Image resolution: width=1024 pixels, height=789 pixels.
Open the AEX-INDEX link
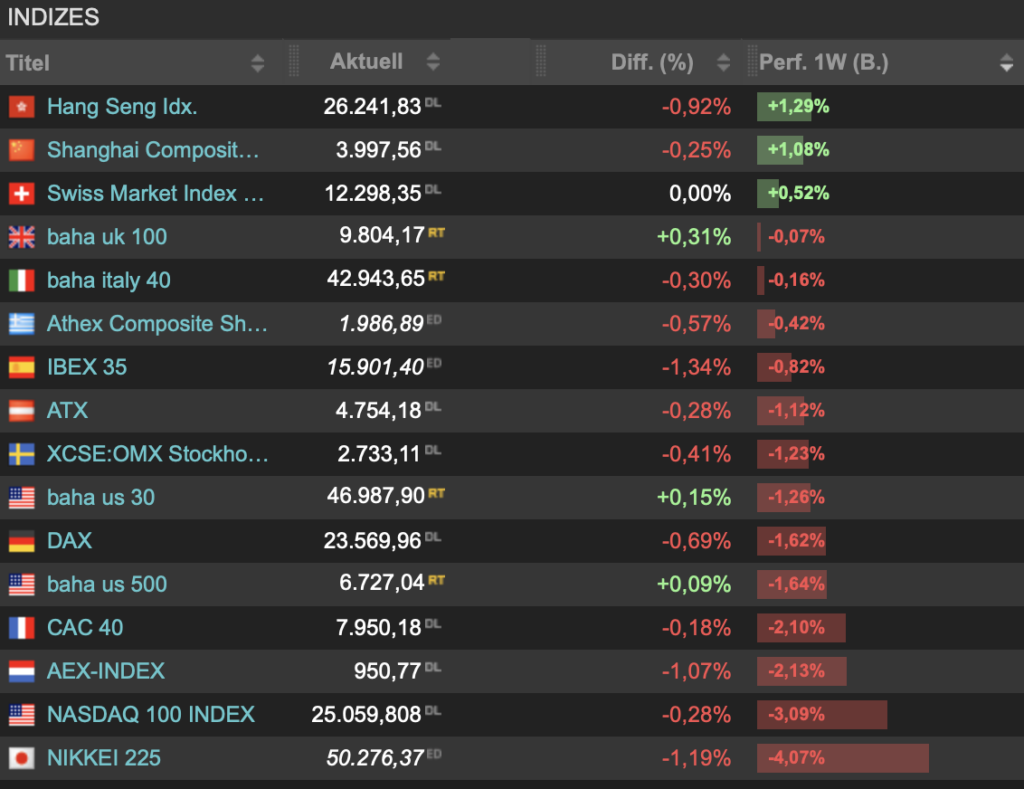(x=106, y=671)
